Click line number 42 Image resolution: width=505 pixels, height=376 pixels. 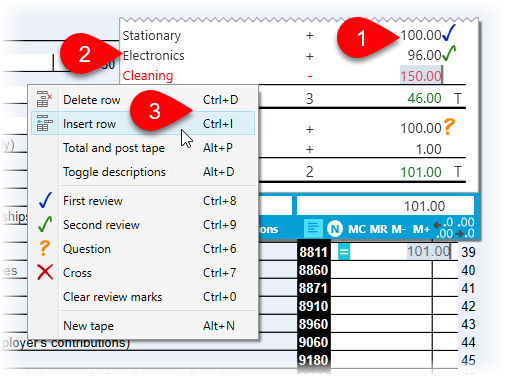point(468,306)
